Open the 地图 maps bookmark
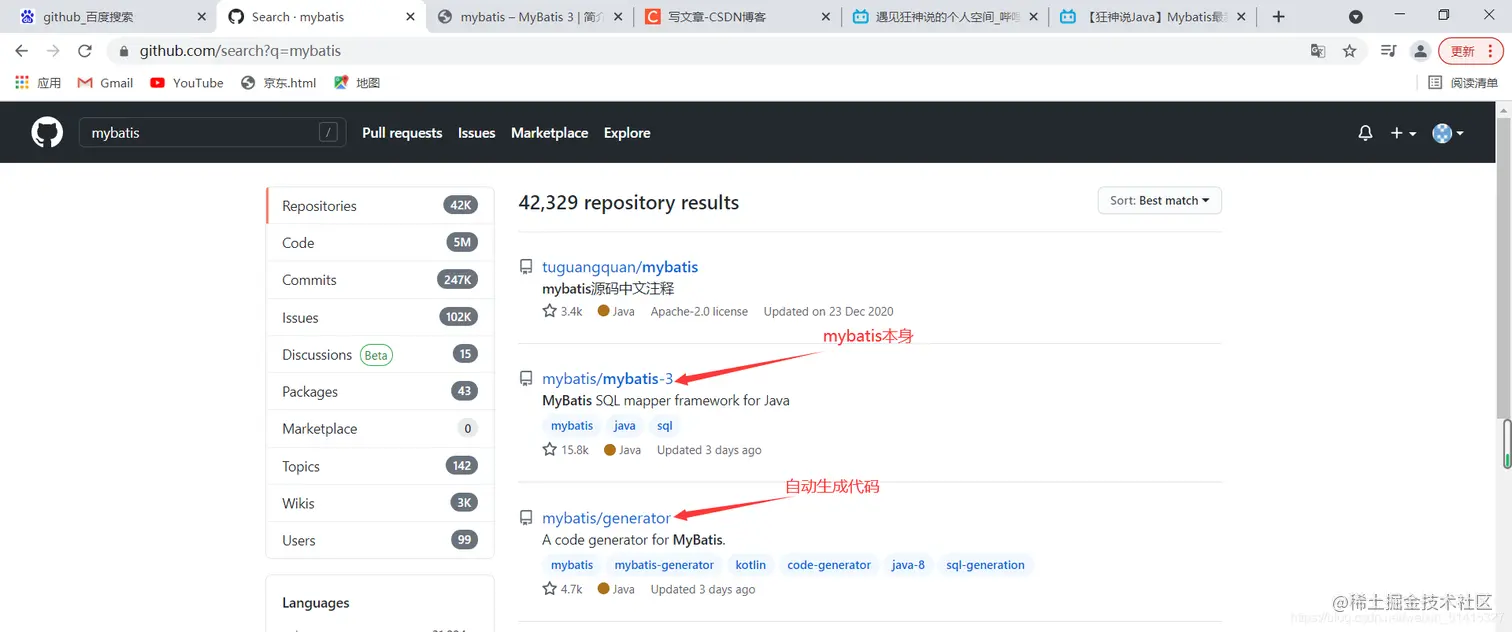 click(x=357, y=83)
